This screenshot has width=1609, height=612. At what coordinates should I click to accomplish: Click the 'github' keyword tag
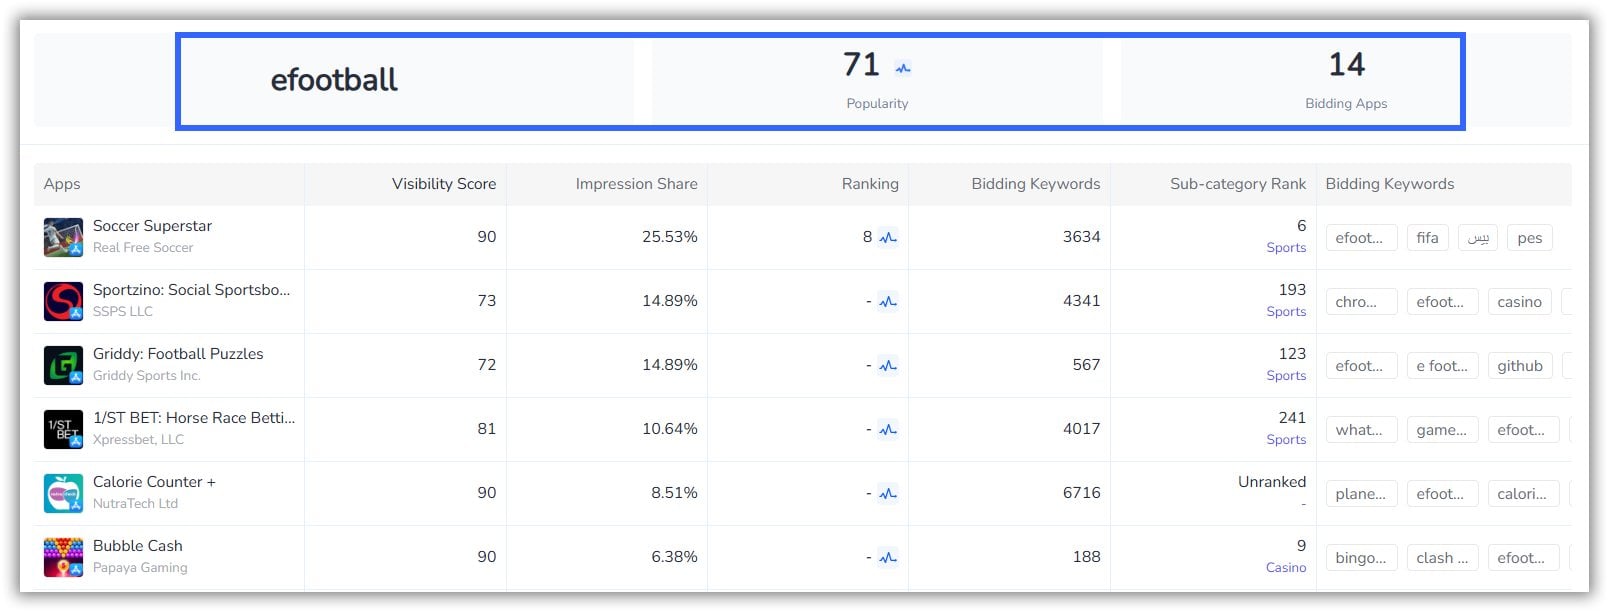1519,366
